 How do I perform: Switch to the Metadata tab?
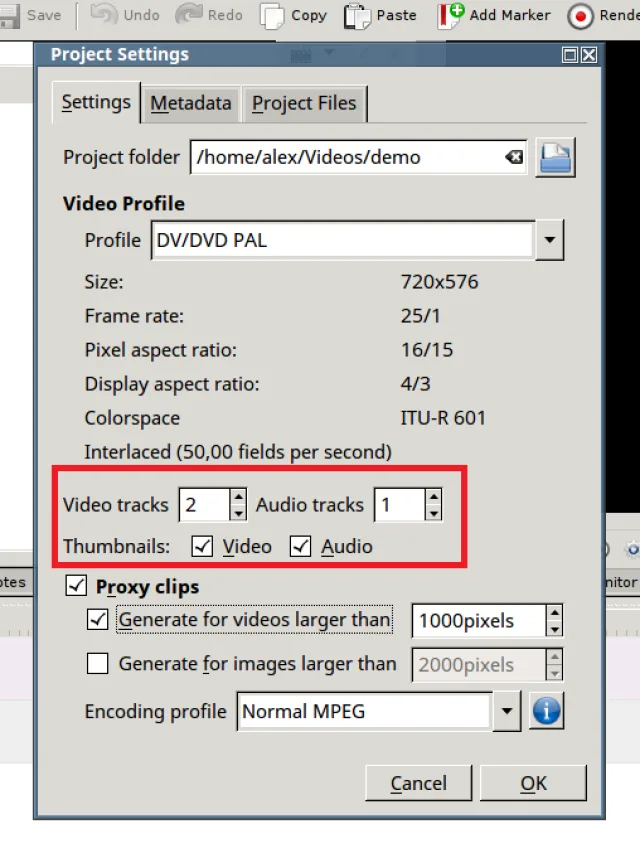(190, 103)
